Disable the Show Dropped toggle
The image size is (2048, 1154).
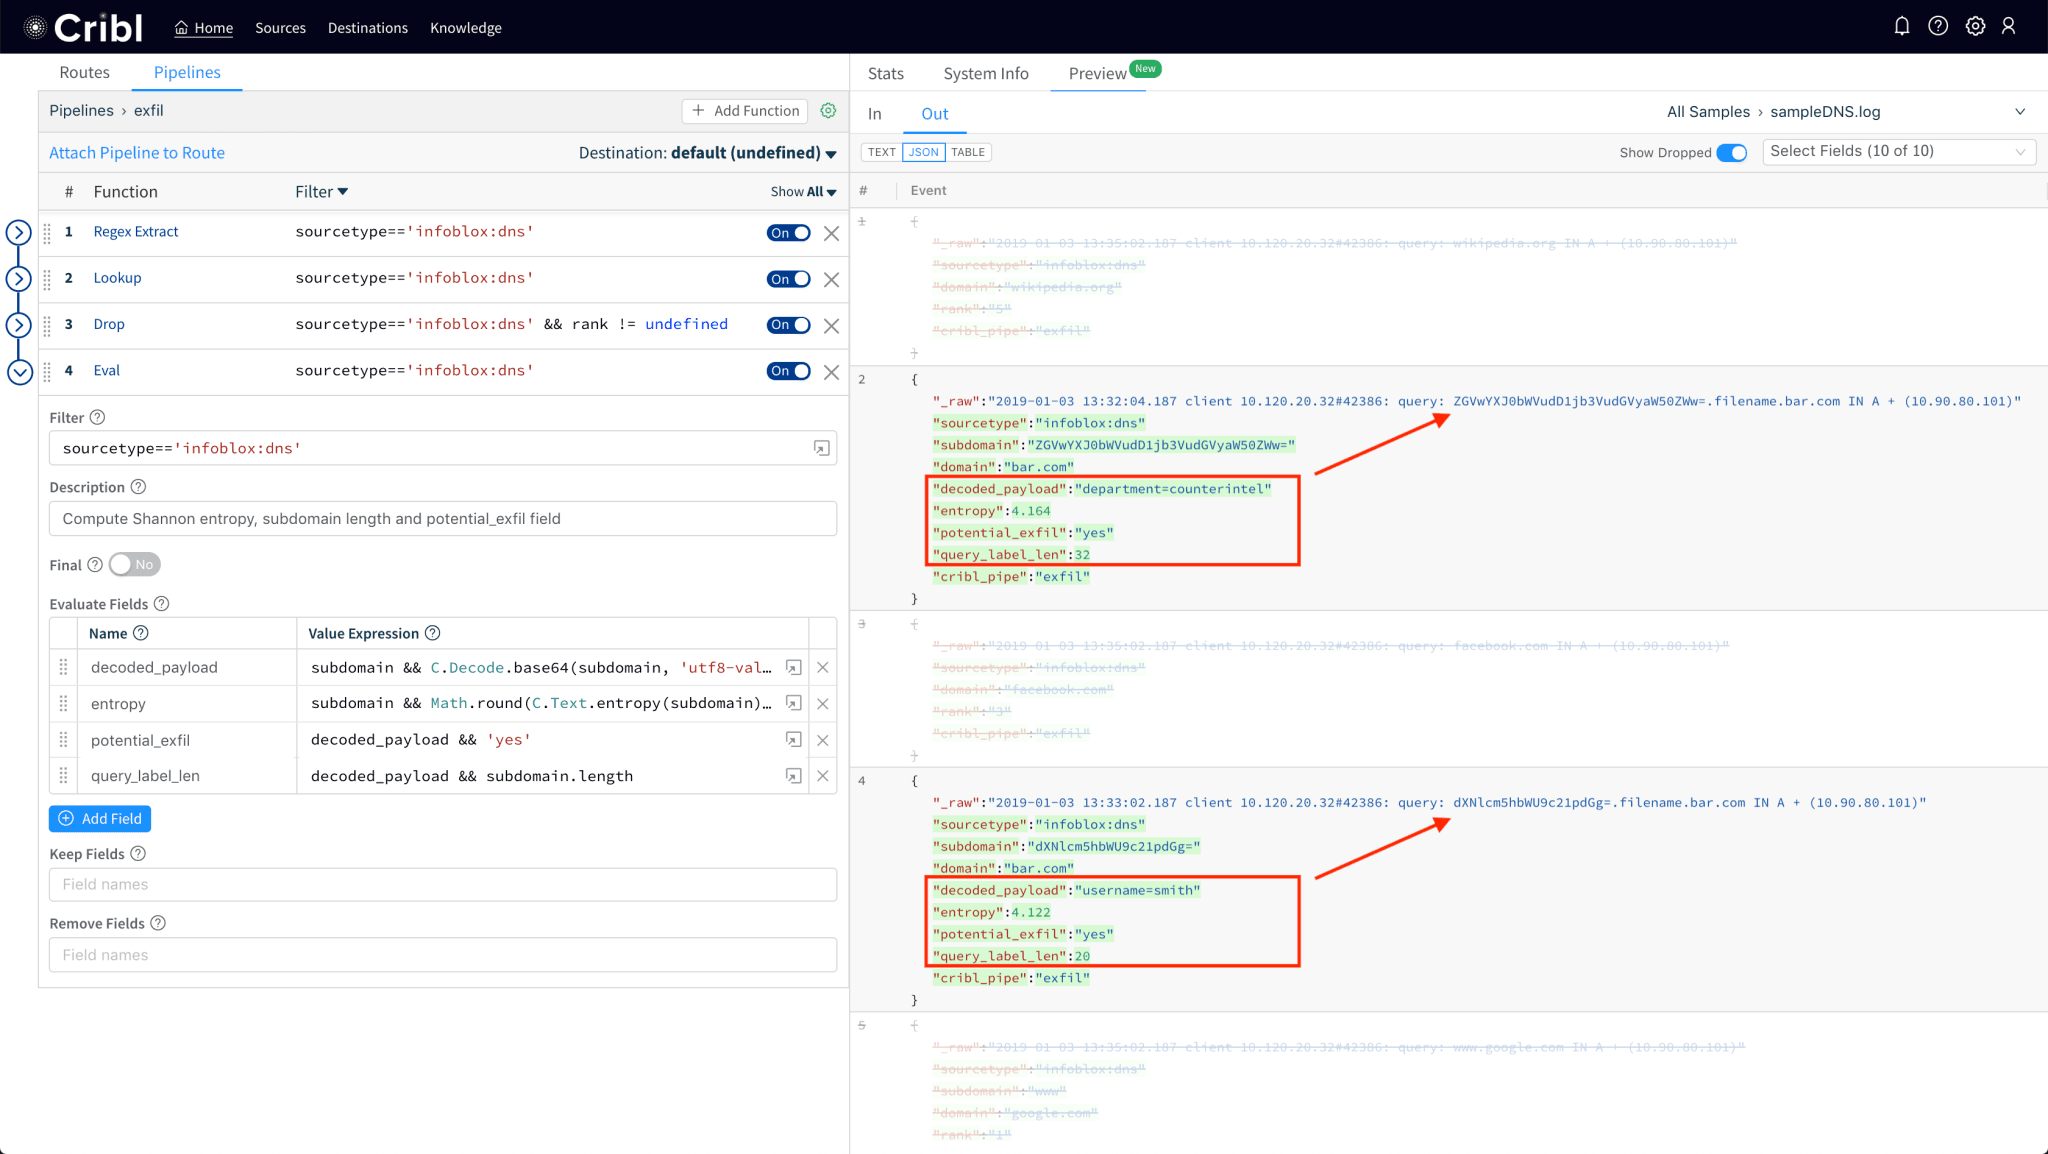coord(1731,153)
